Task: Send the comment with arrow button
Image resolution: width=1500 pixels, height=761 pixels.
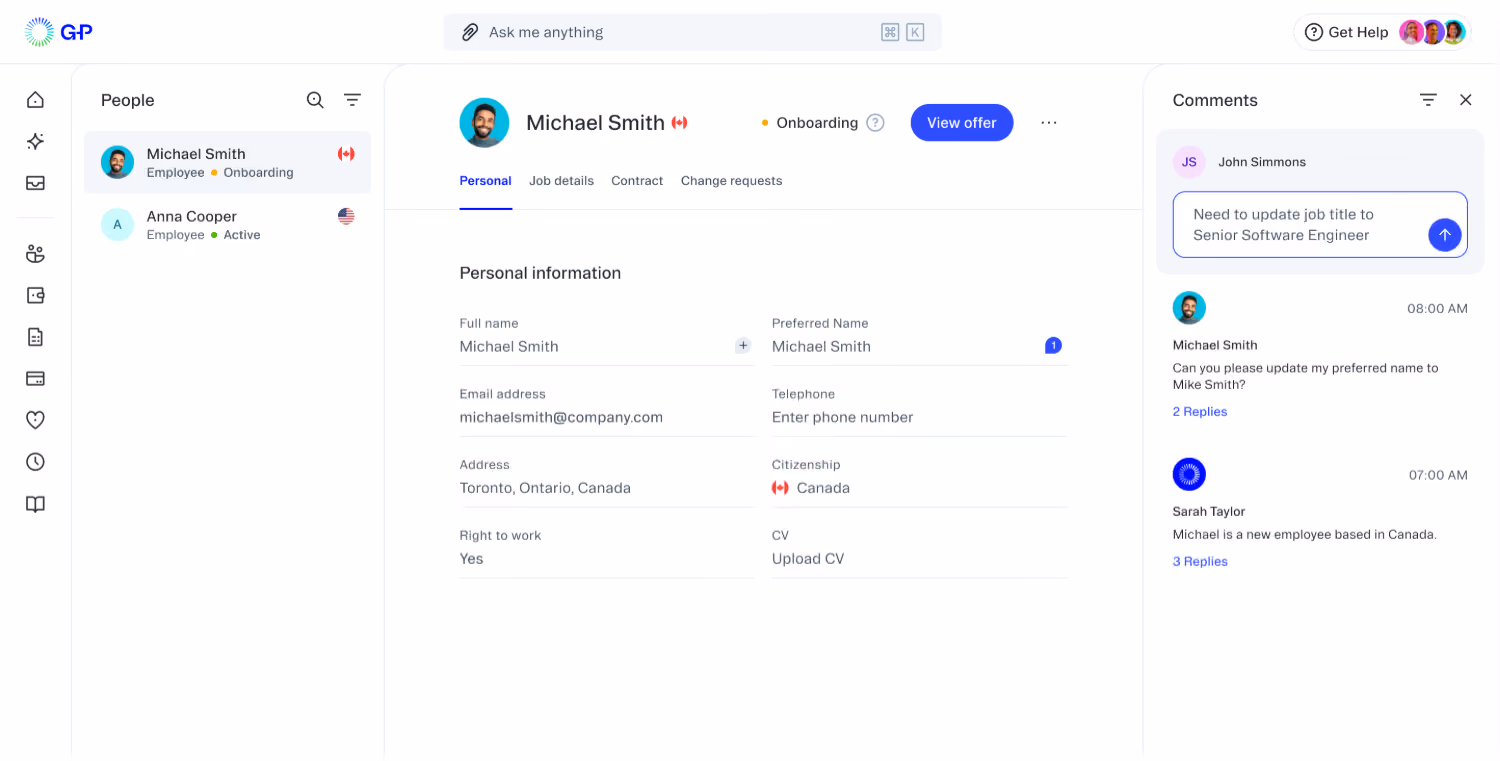Action: click(1444, 235)
